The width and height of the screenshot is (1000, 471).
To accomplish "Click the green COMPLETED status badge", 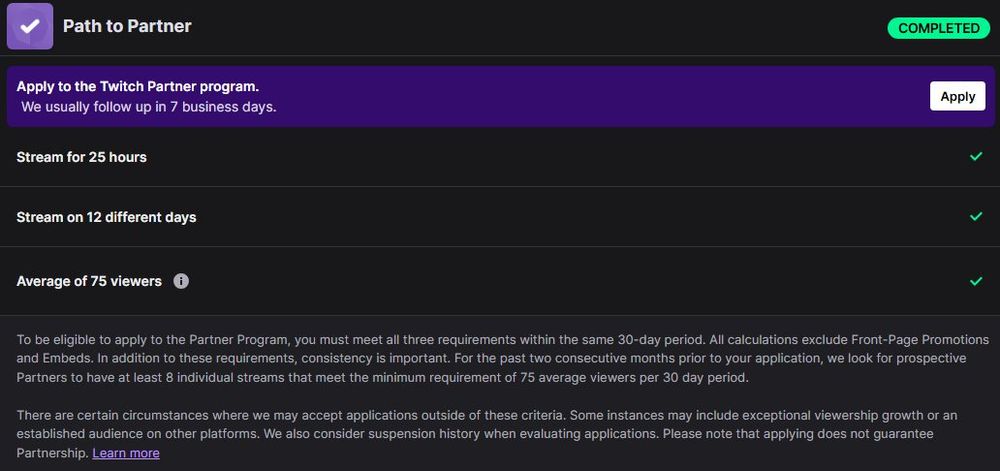I will (938, 28).
